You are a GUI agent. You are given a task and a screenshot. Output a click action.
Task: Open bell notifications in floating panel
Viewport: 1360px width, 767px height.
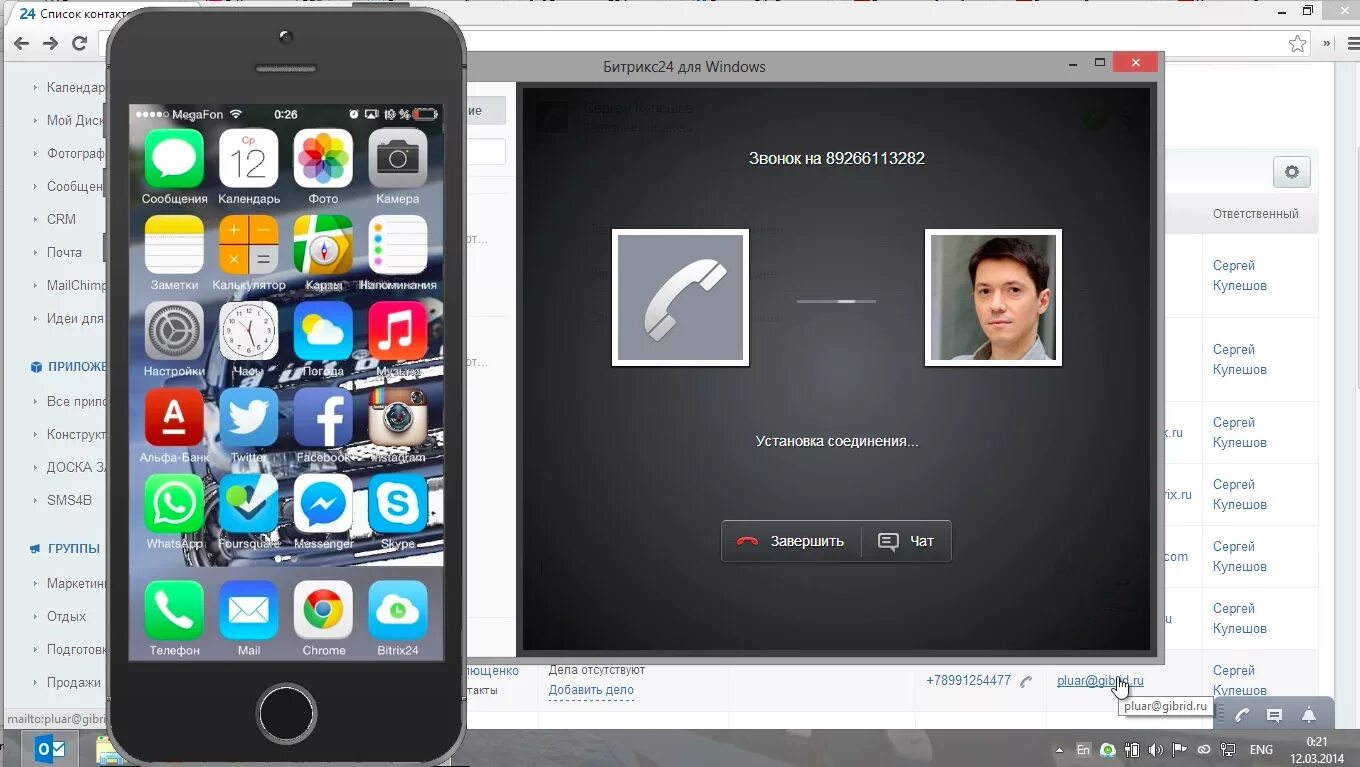coord(1308,715)
